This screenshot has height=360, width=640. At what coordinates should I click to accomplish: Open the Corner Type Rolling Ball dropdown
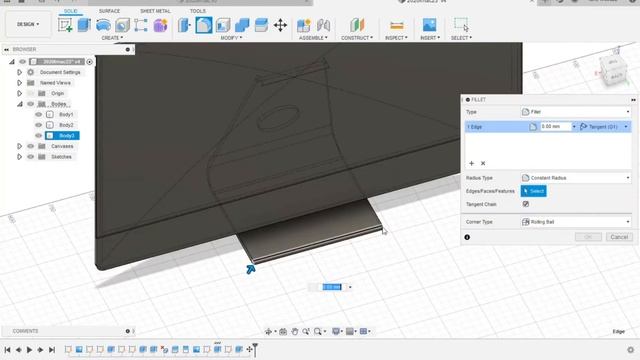[x=576, y=222]
